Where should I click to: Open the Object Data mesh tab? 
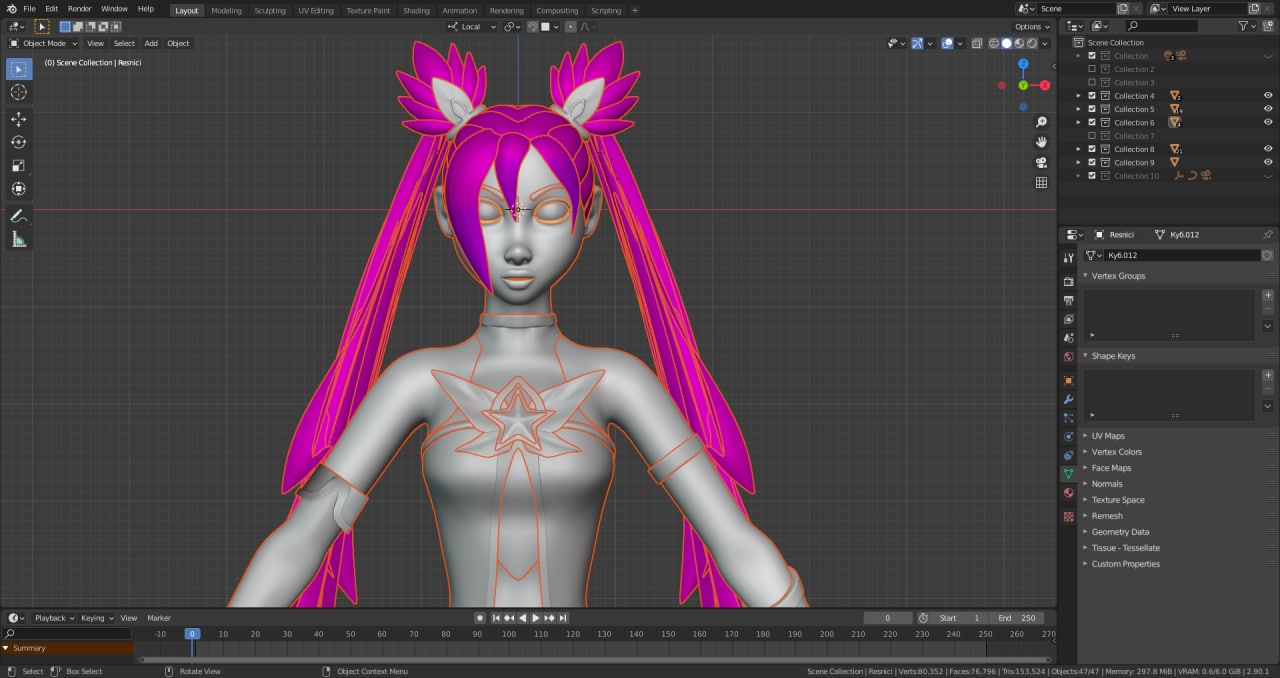[1068, 474]
